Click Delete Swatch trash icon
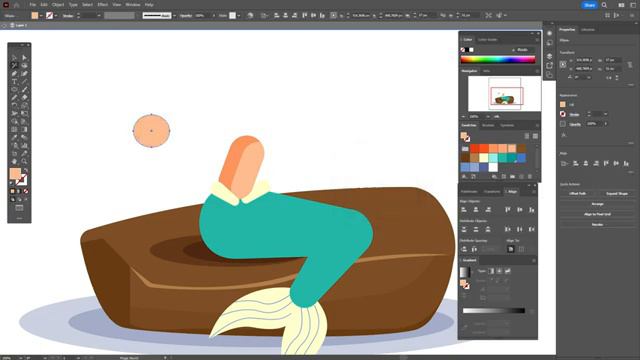 [530, 176]
